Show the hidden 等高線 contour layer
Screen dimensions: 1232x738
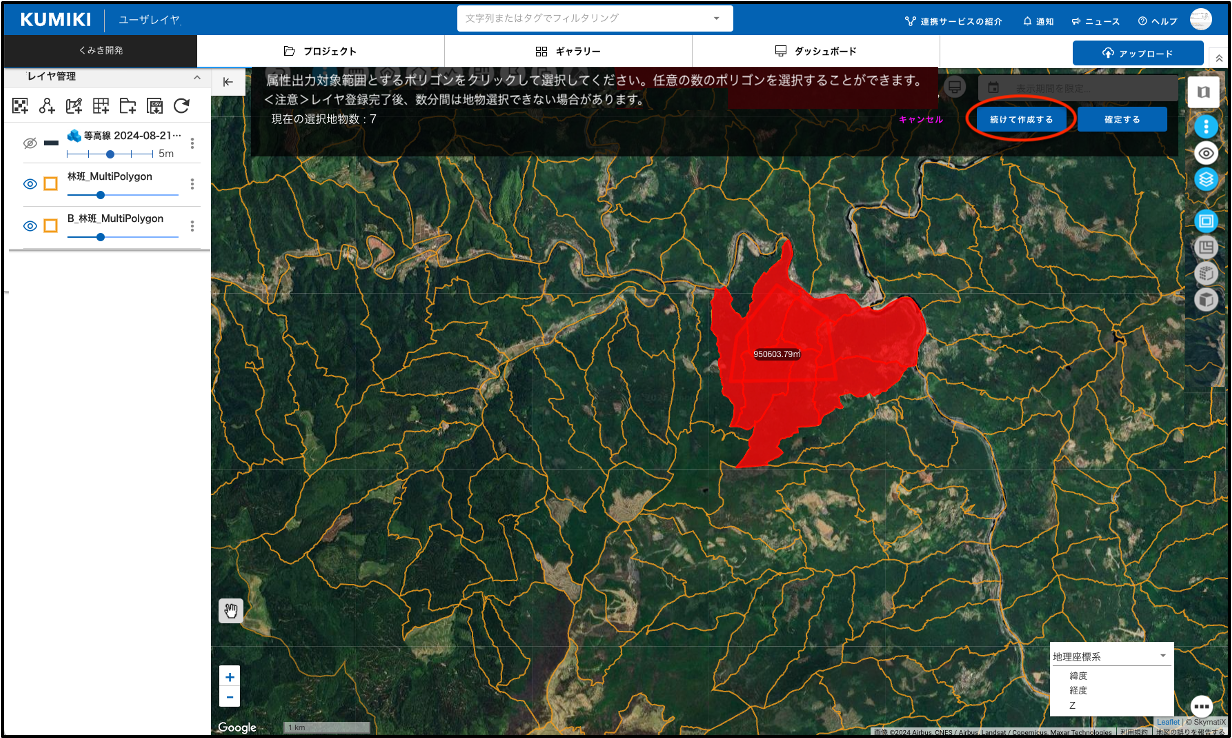pos(30,143)
